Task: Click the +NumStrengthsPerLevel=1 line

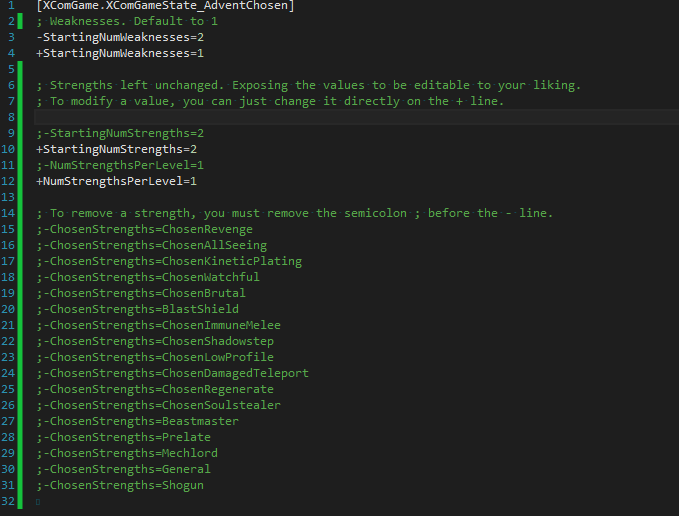Action: pos(116,181)
